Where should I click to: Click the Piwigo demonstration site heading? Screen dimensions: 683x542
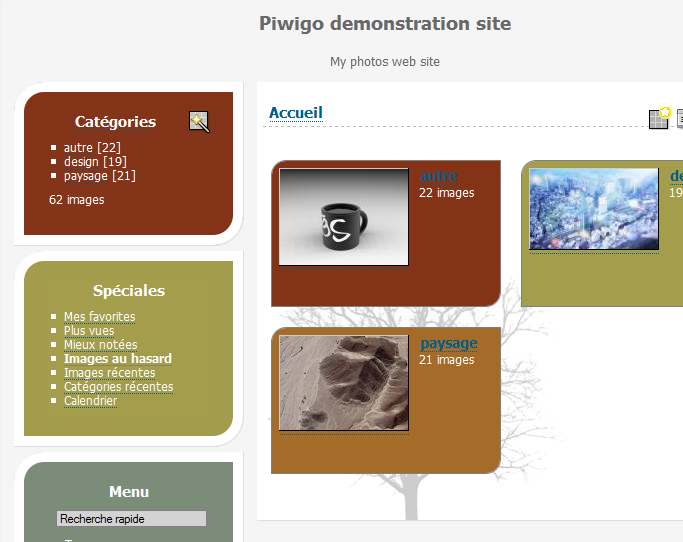pyautogui.click(x=385, y=24)
